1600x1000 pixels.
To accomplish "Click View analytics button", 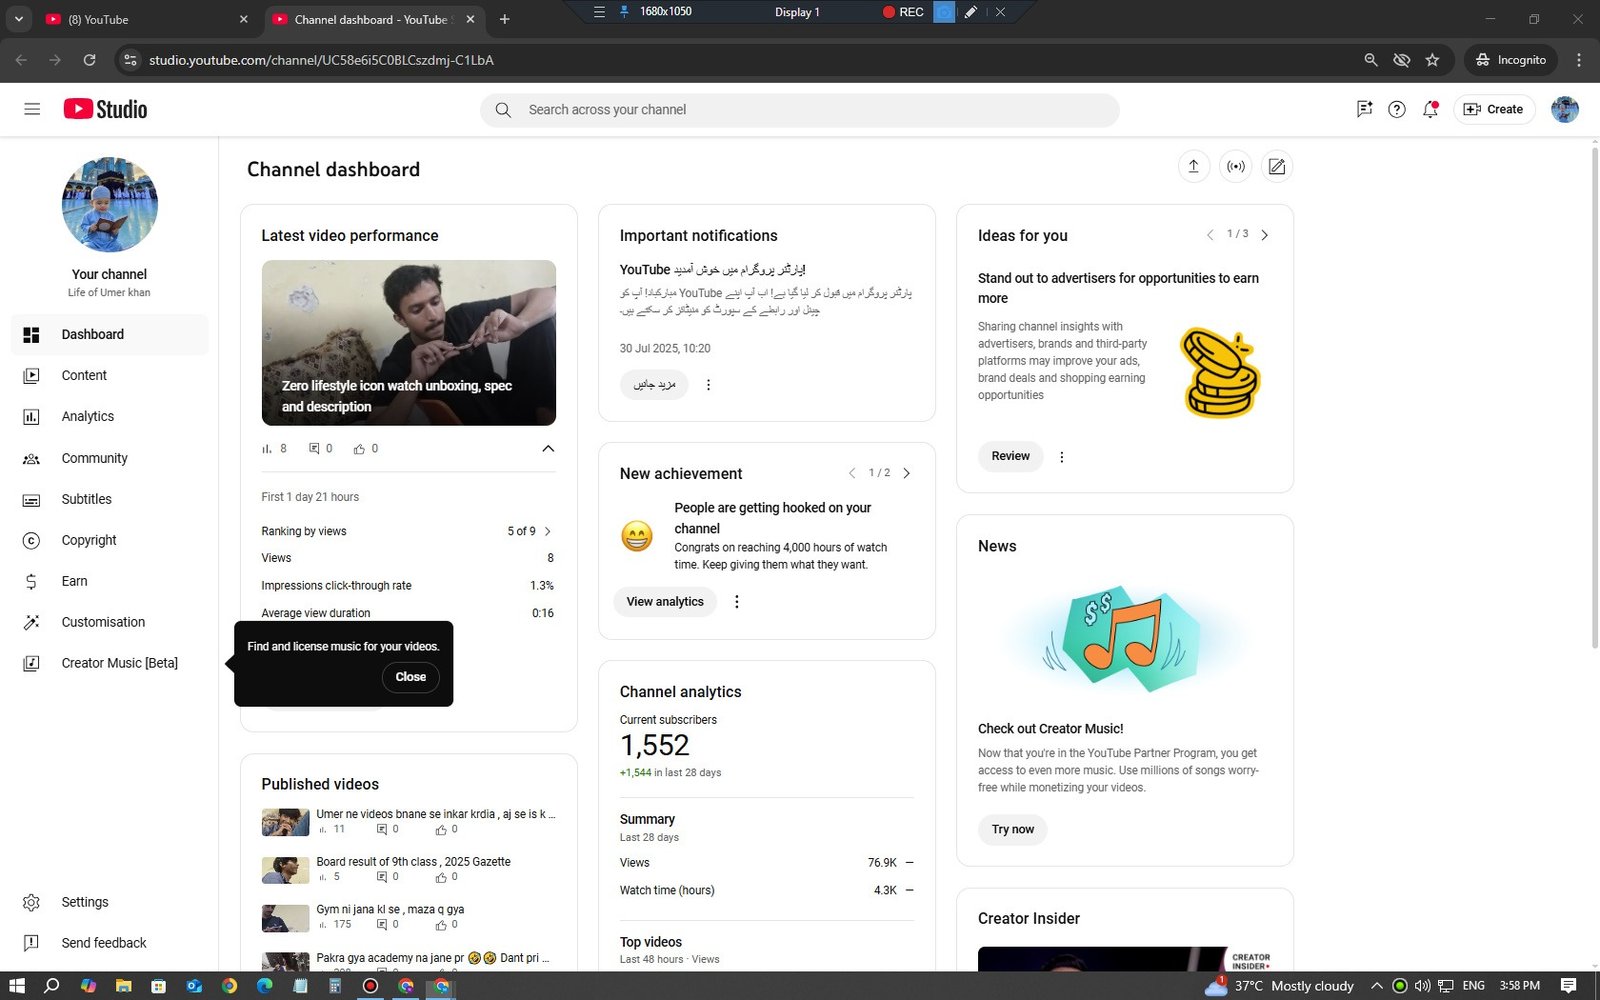I will (665, 602).
